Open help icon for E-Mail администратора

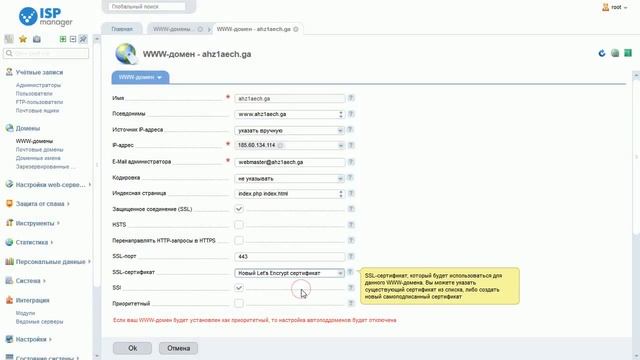tap(351, 162)
